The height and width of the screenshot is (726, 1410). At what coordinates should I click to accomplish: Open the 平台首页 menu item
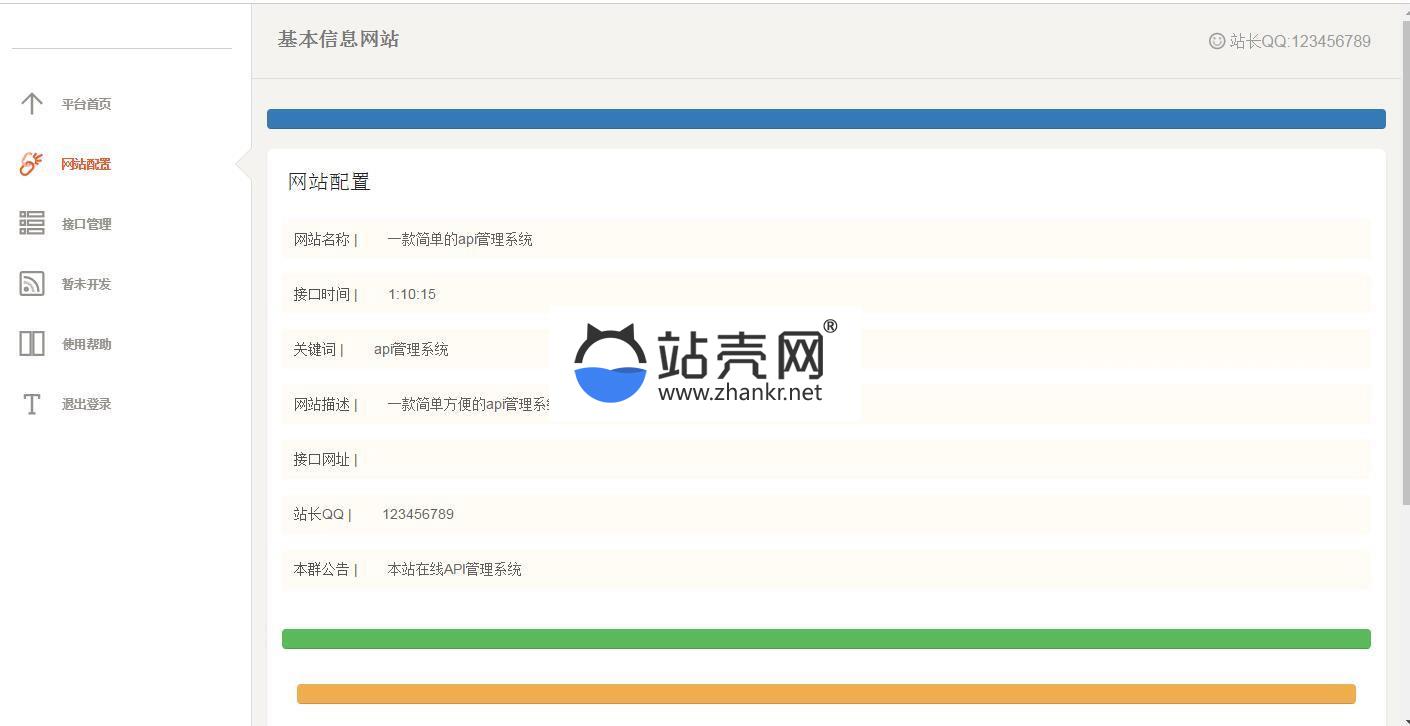point(86,104)
